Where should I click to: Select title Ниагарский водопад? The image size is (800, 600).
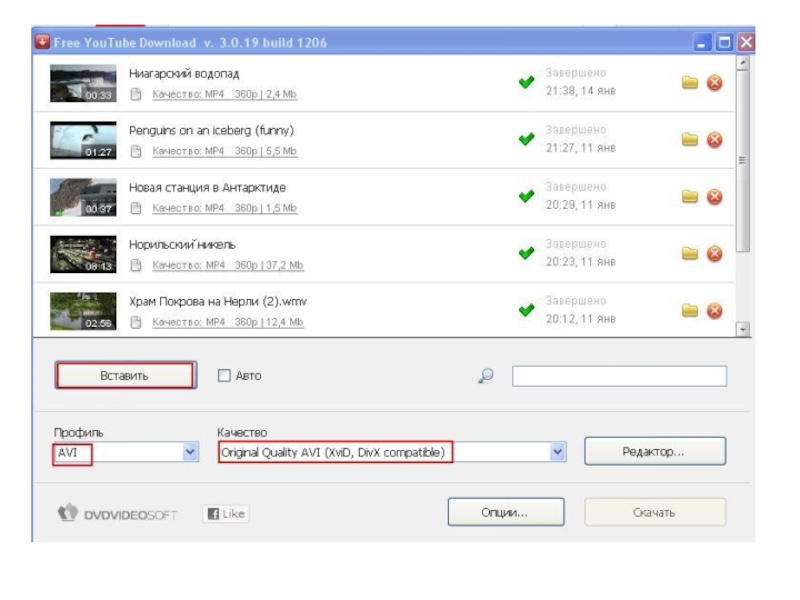pyautogui.click(x=184, y=73)
